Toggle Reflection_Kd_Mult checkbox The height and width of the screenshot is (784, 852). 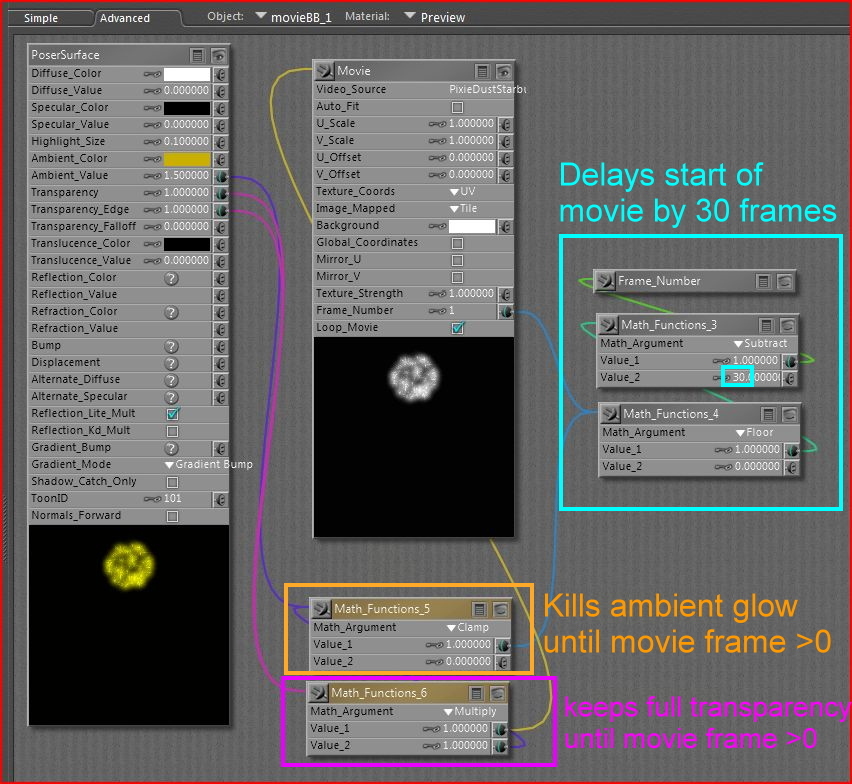[x=173, y=431]
